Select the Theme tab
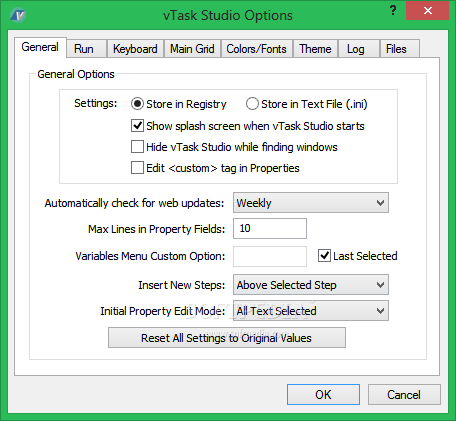This screenshot has width=456, height=421. coord(315,49)
